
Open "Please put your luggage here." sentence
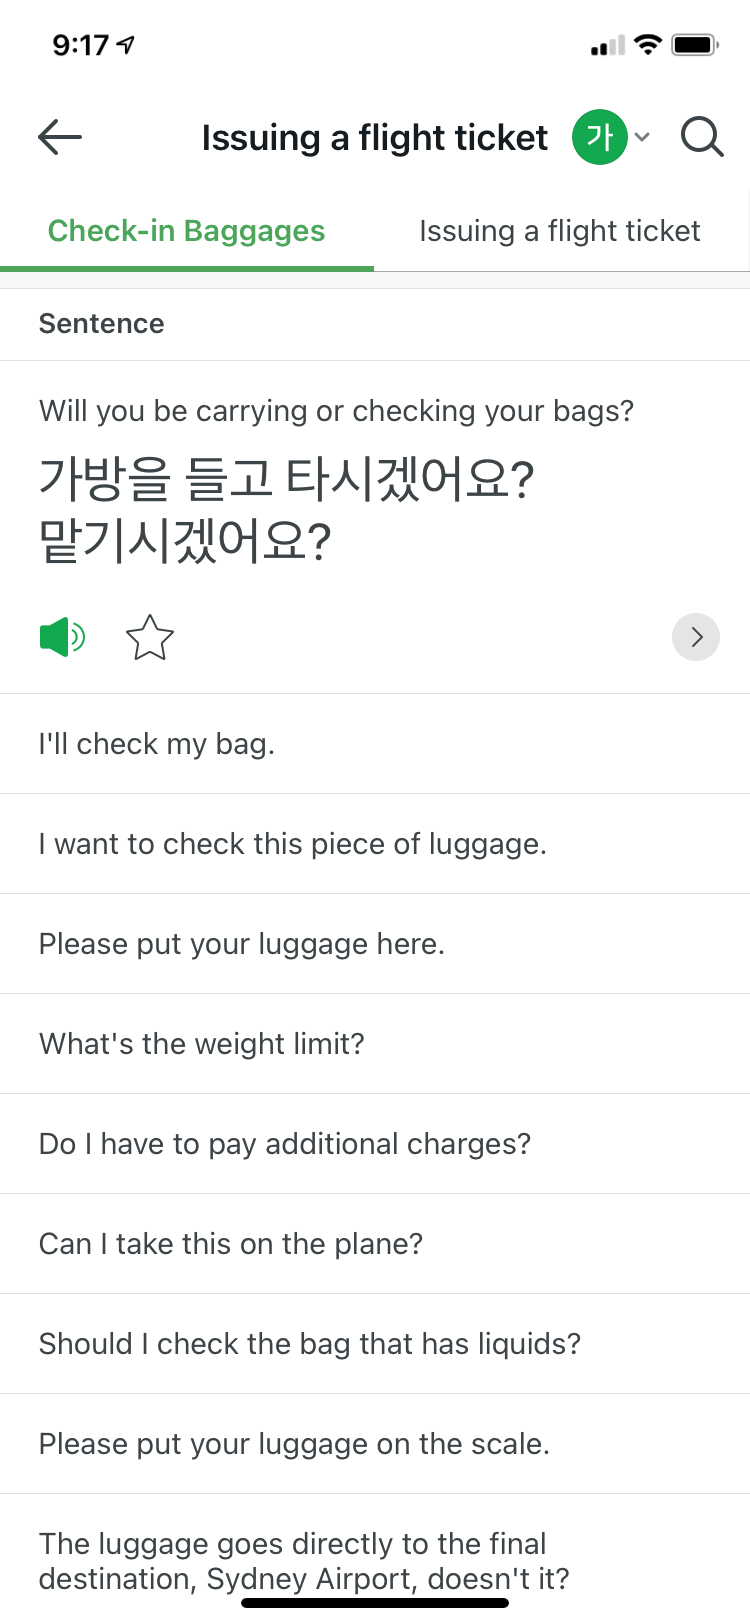(242, 944)
